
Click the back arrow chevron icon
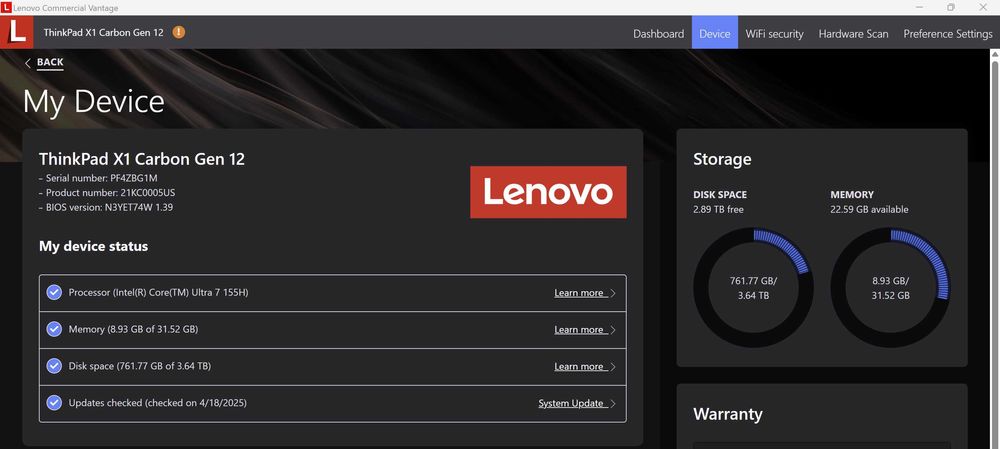pyautogui.click(x=27, y=63)
